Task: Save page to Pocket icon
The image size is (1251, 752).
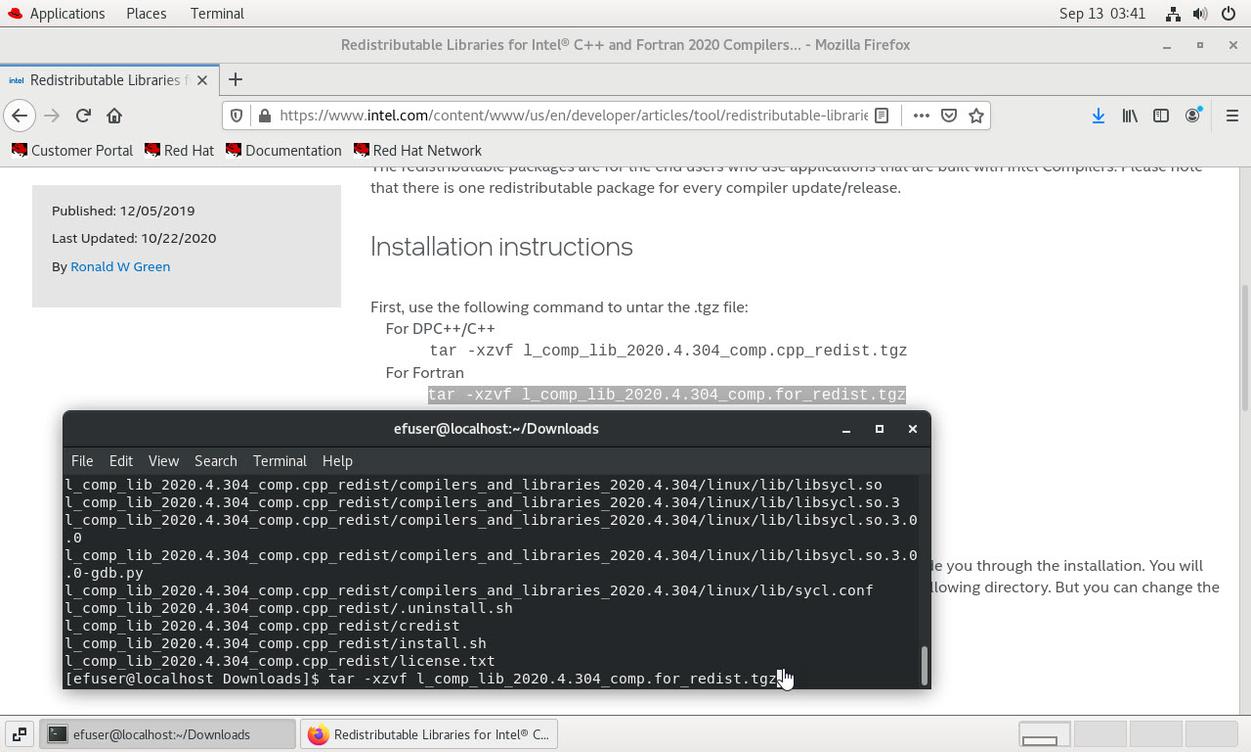Action: click(949, 115)
